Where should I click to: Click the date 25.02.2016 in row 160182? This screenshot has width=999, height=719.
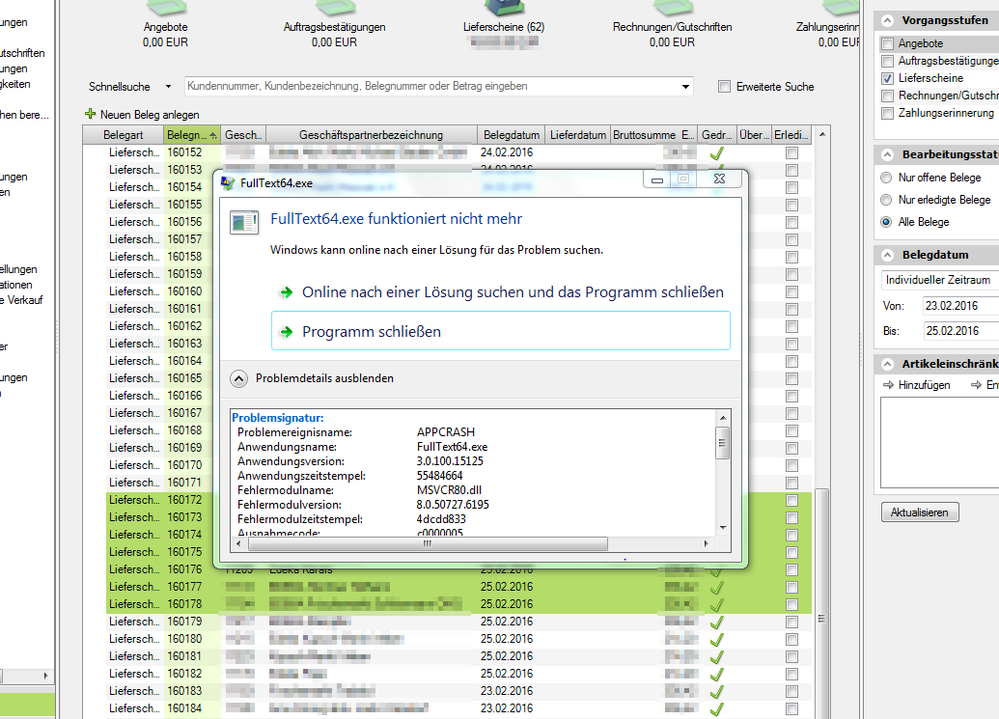(507, 674)
